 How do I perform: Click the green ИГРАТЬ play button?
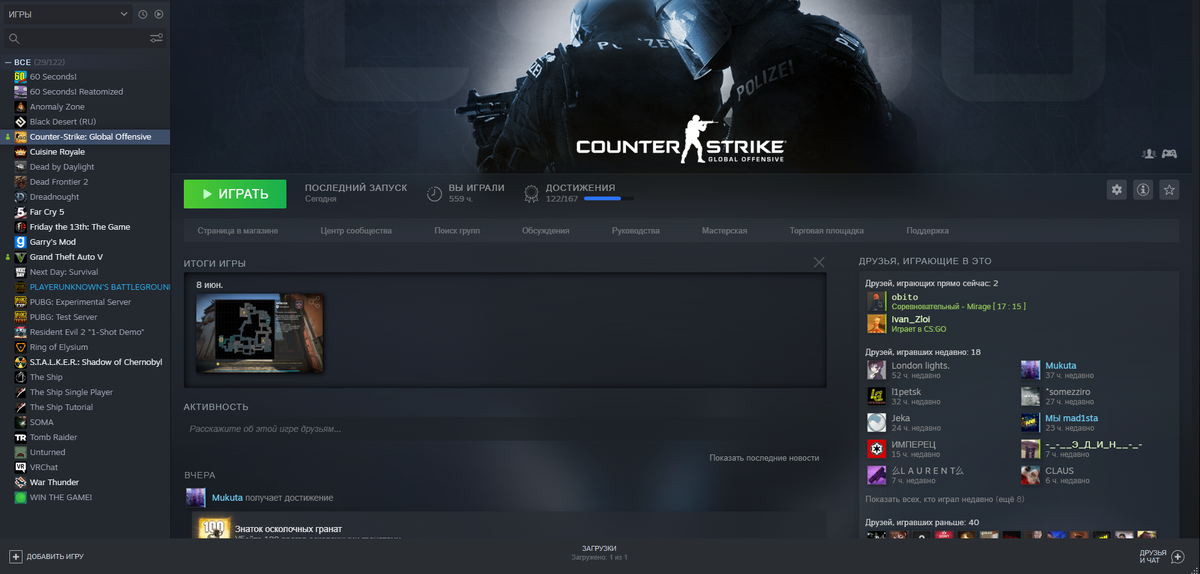point(235,194)
